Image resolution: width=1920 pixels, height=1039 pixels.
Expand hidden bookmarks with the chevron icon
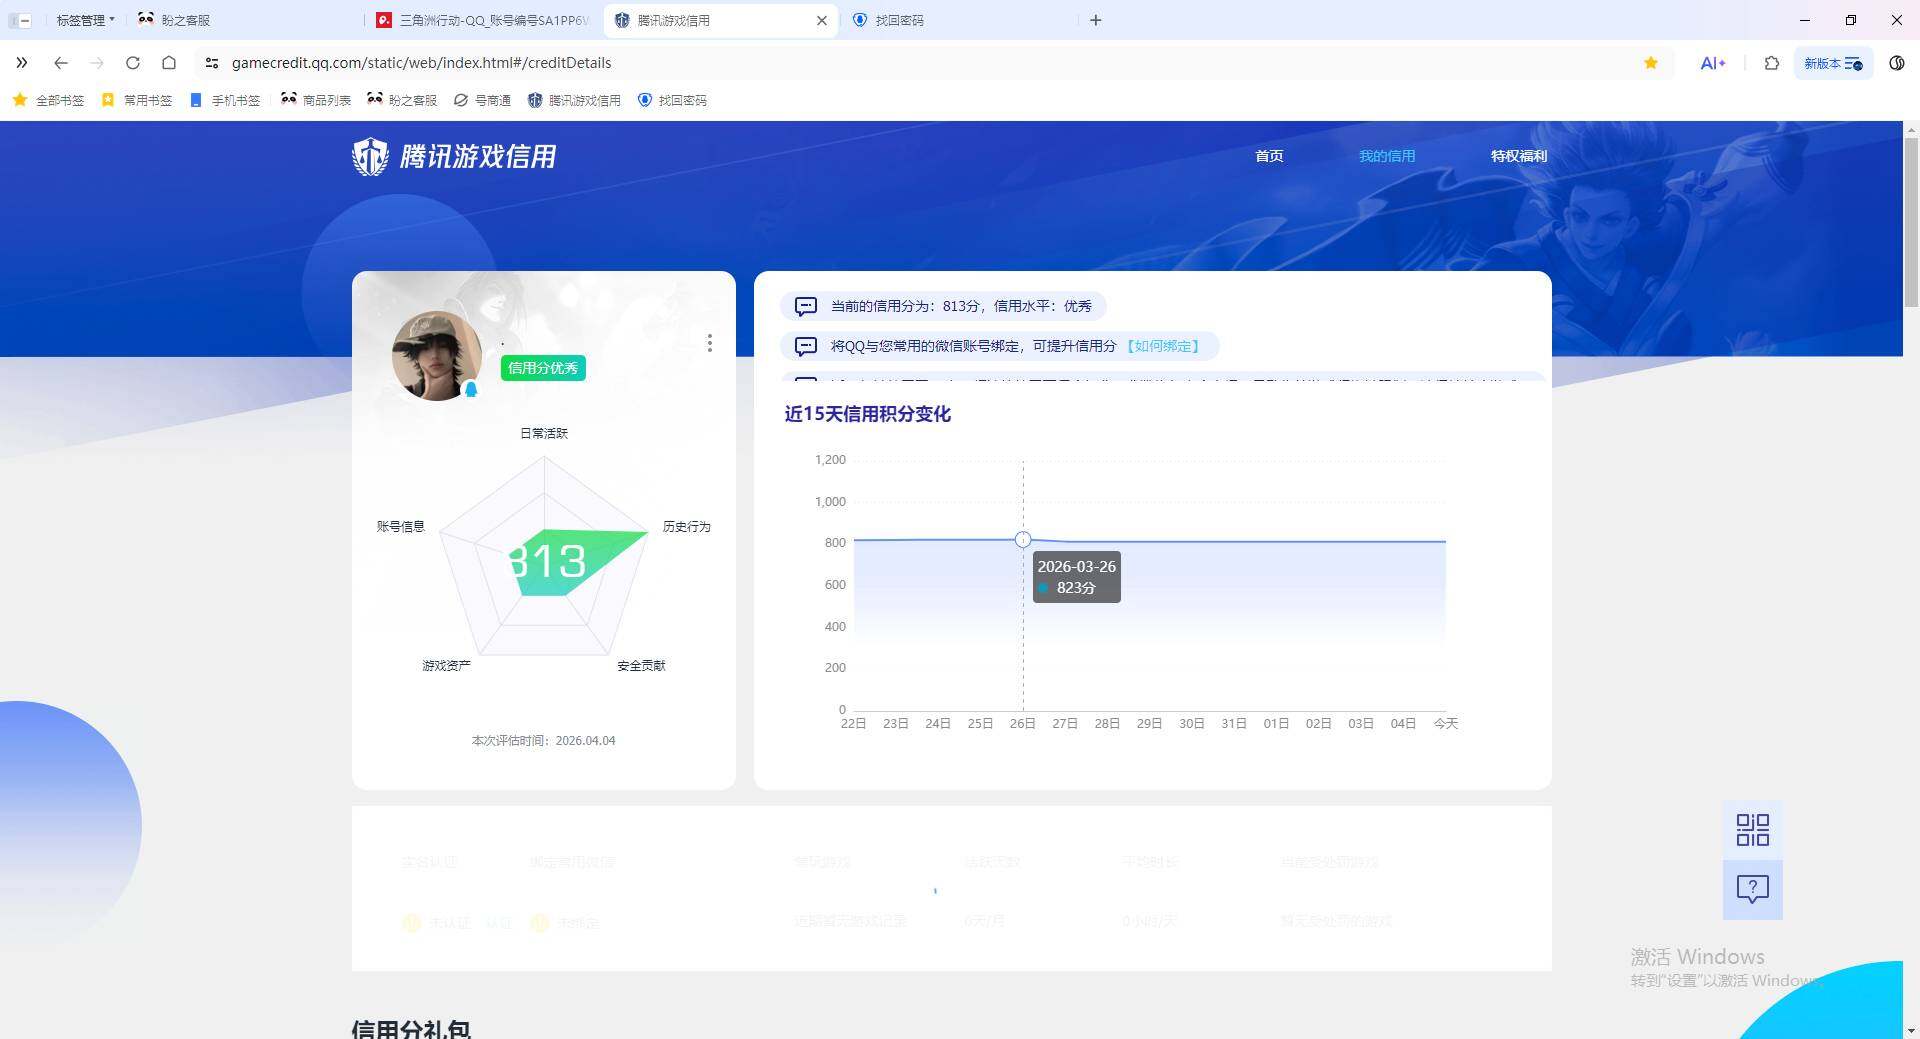coord(22,62)
